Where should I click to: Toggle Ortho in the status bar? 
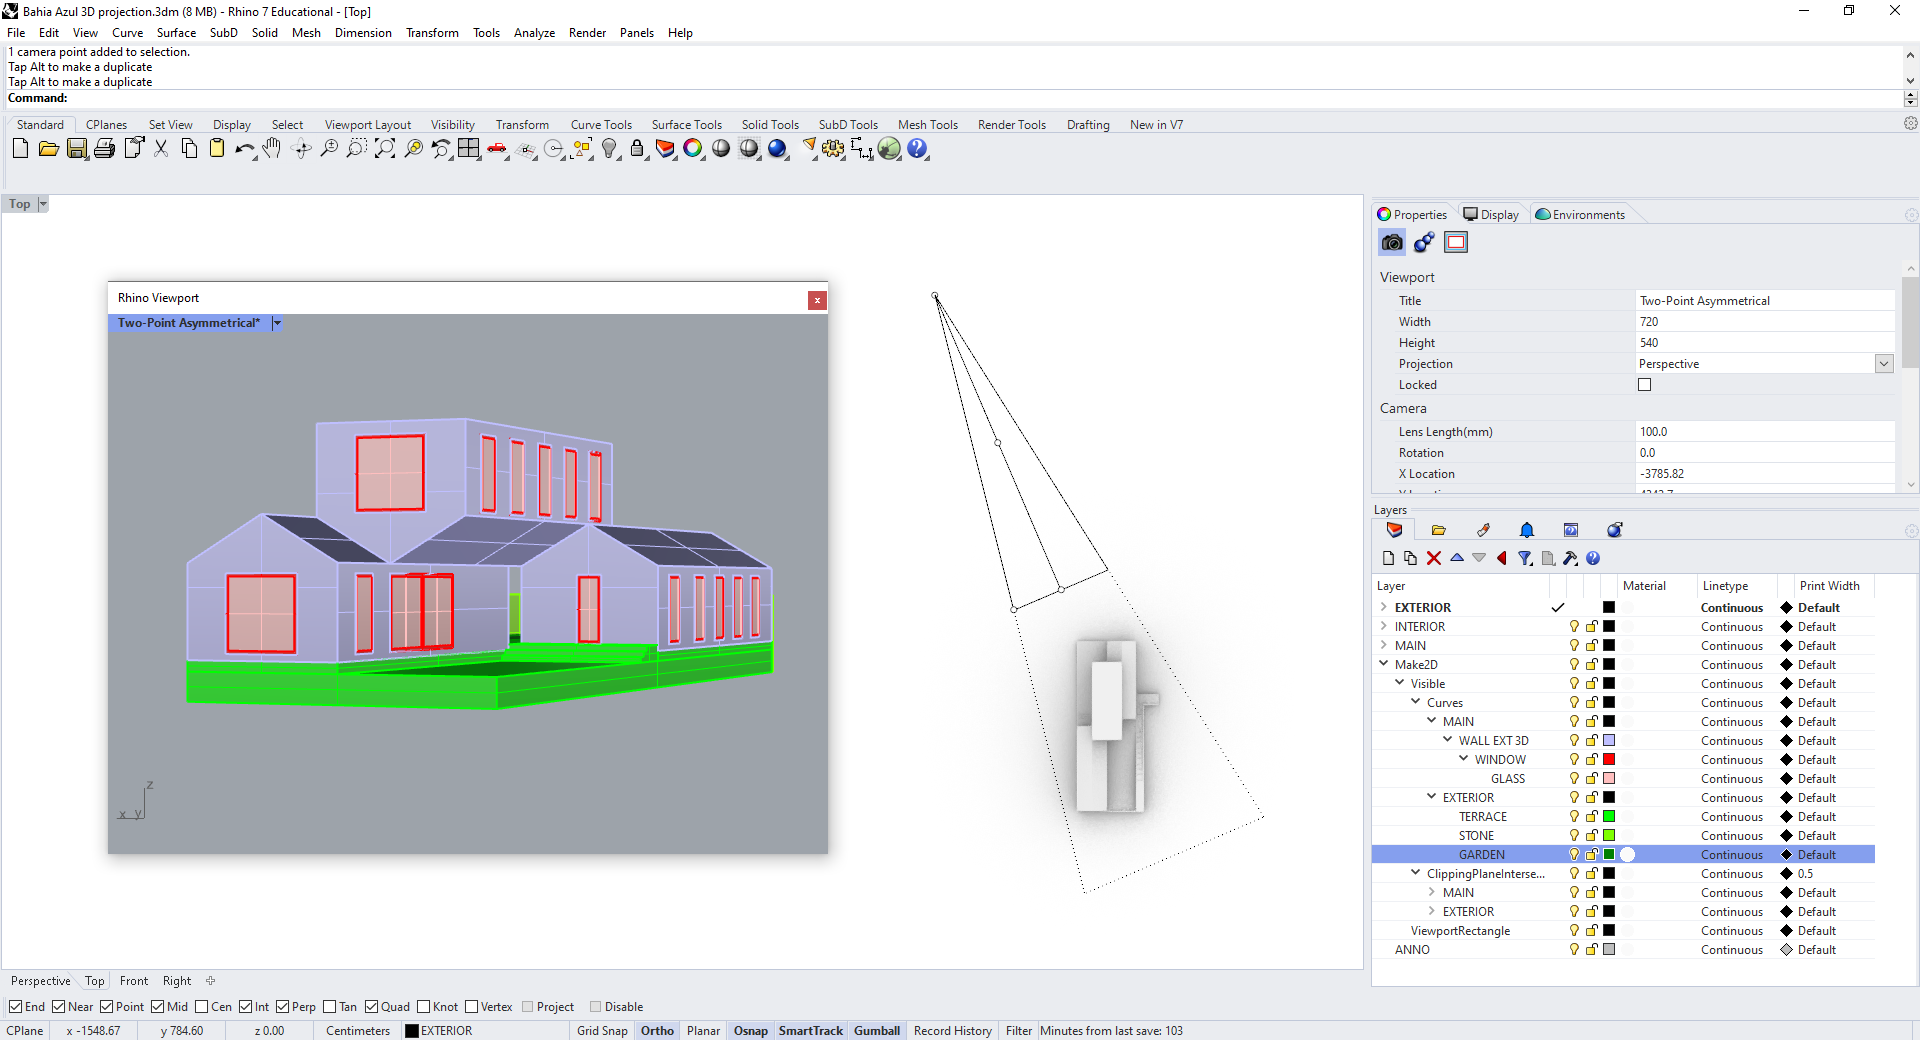tap(657, 1031)
